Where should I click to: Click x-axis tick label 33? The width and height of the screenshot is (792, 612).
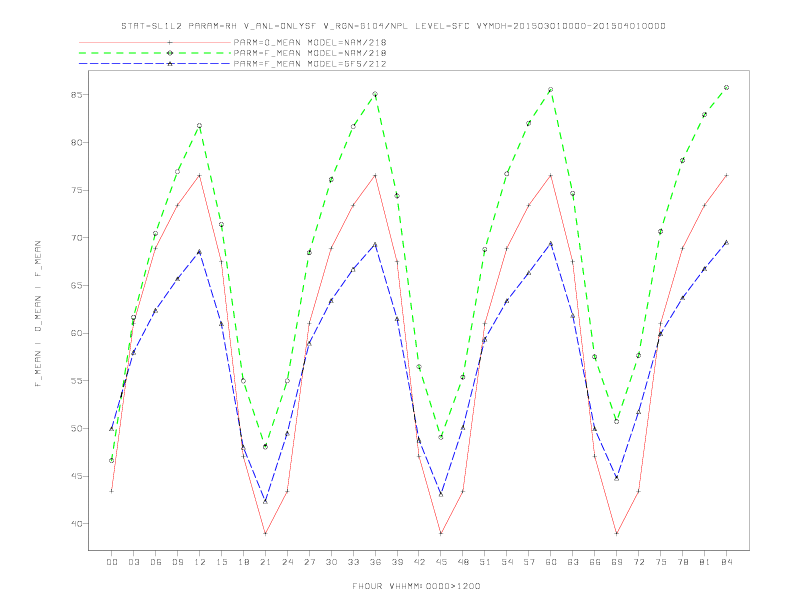[353, 562]
